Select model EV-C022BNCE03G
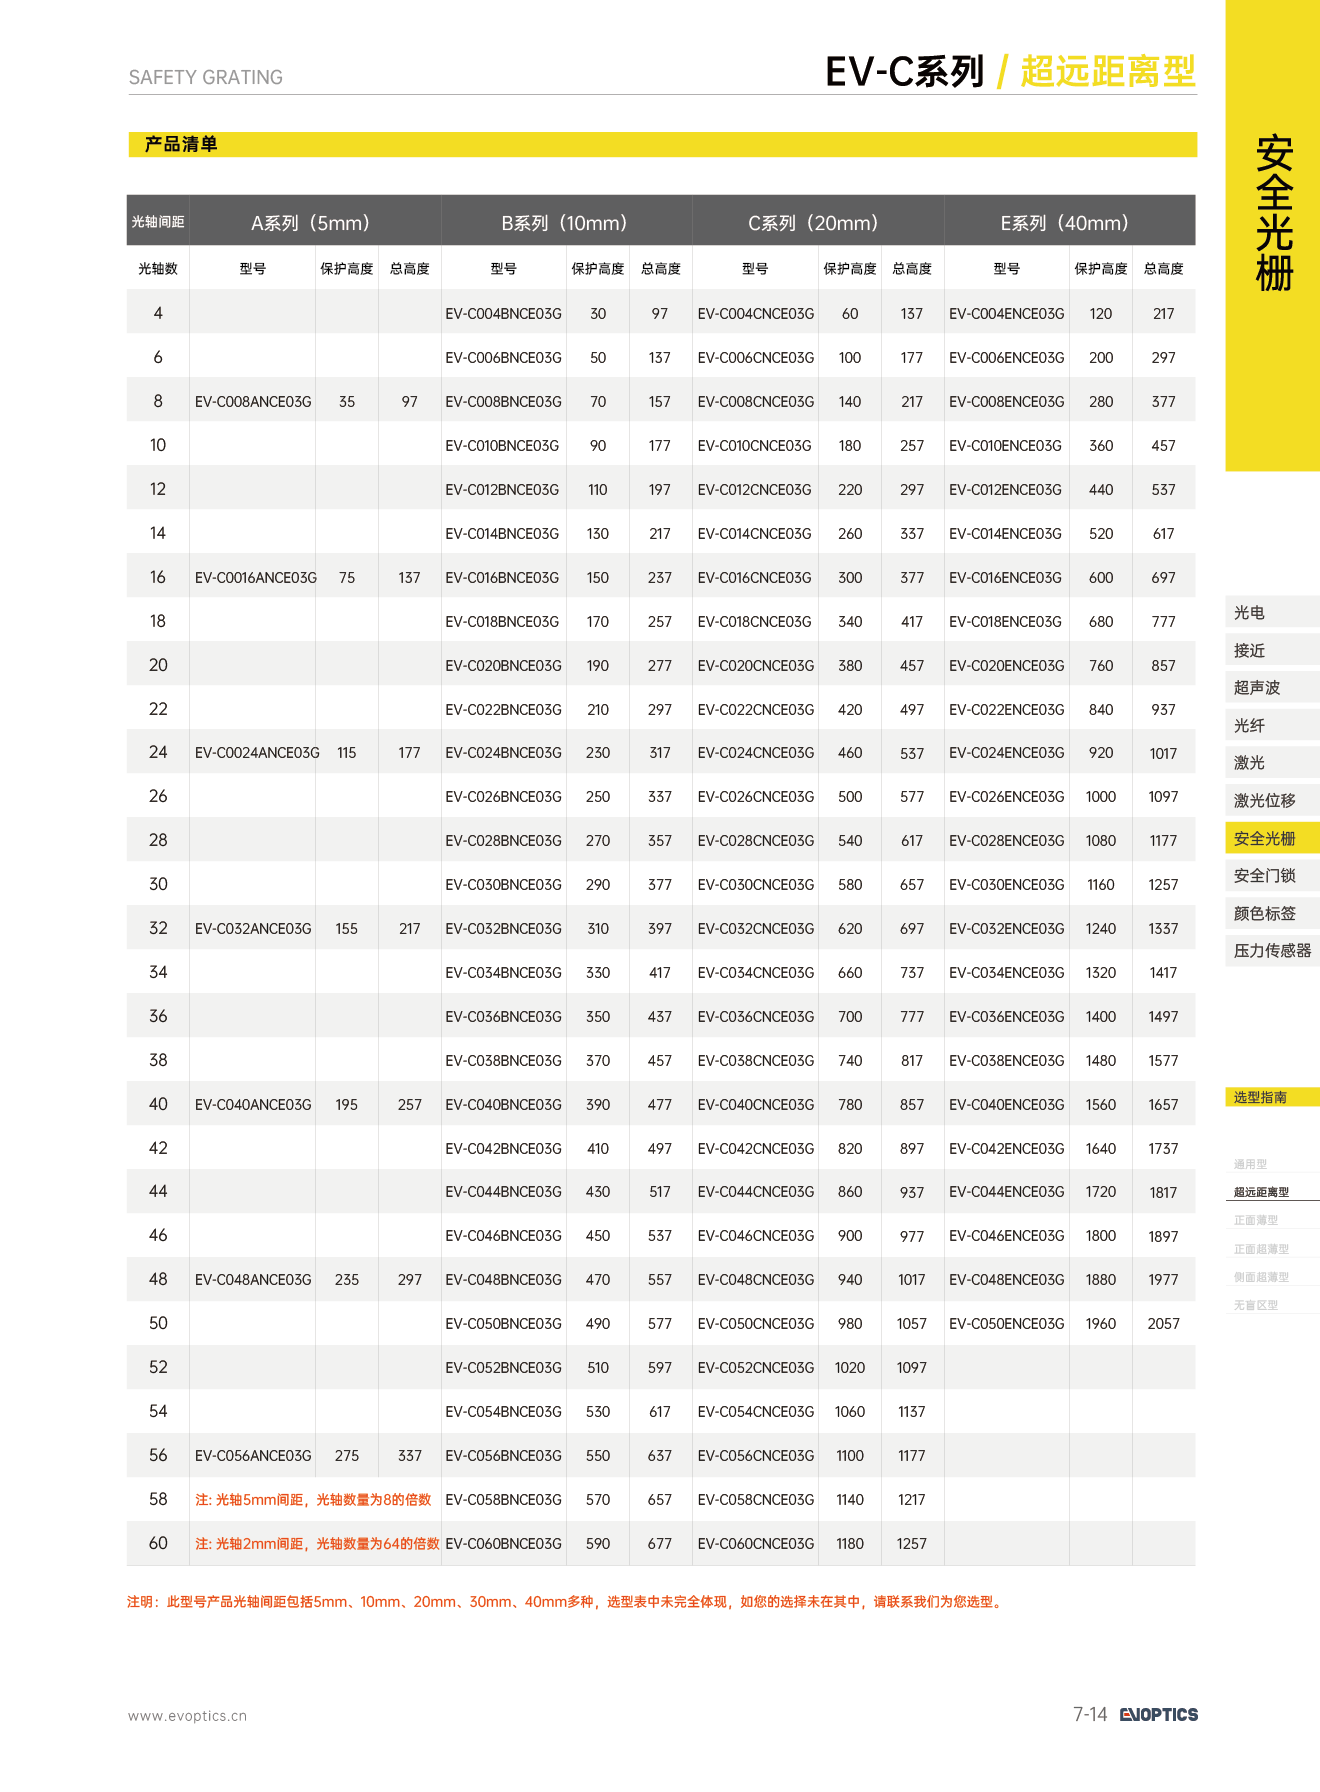This screenshot has height=1792, width=1320. [x=503, y=710]
